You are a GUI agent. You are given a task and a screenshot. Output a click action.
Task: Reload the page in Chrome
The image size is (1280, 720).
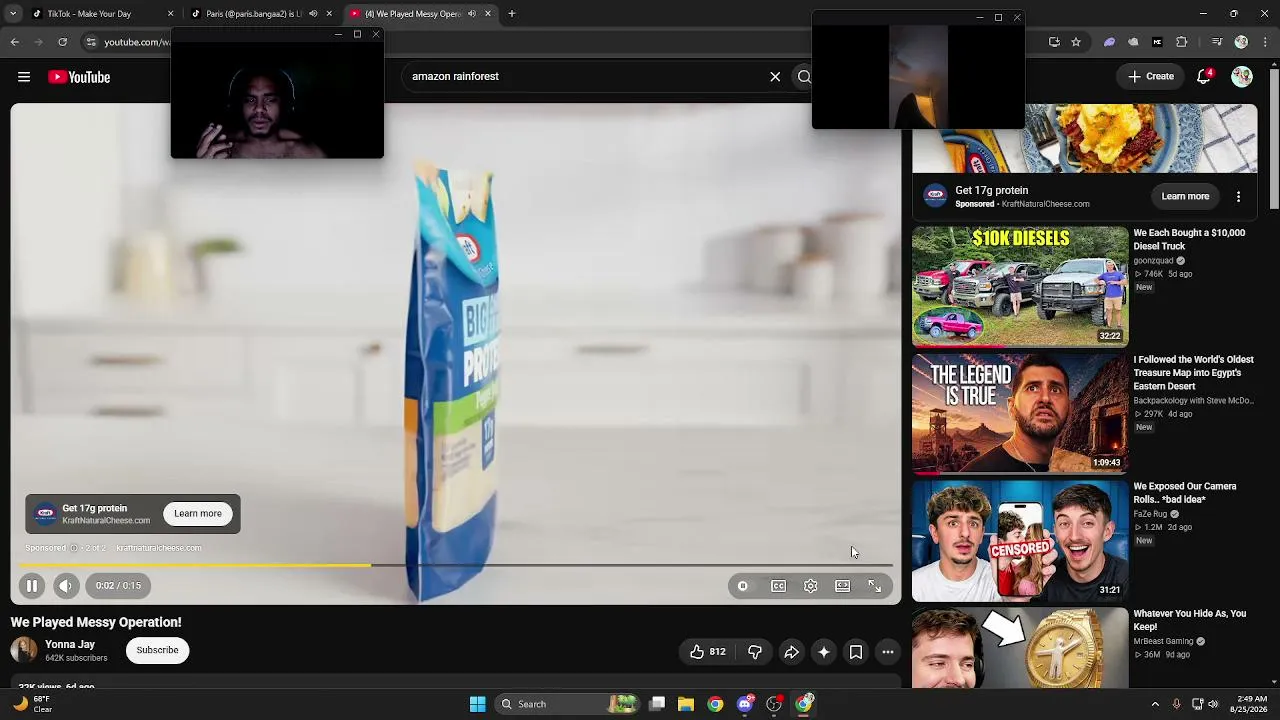(x=62, y=42)
